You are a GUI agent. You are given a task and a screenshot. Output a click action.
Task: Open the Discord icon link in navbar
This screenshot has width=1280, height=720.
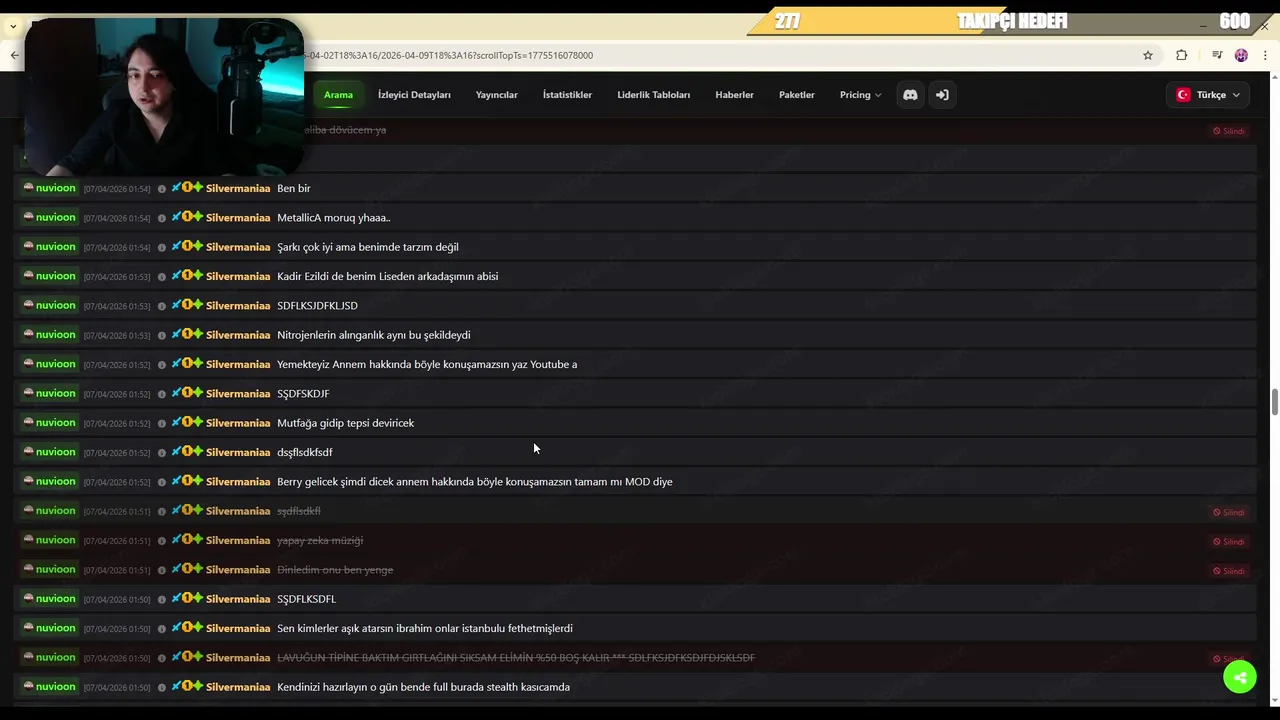[910, 95]
